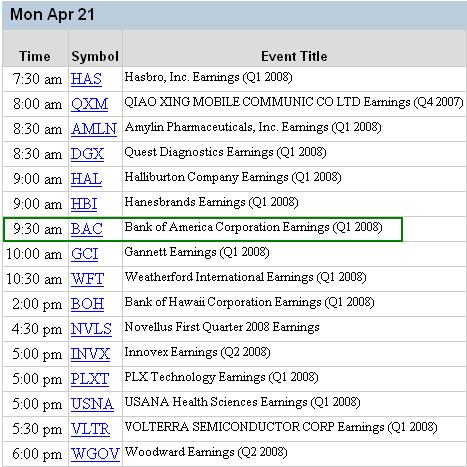
Task: Open HAL Halliburton symbol link
Action: (x=86, y=179)
